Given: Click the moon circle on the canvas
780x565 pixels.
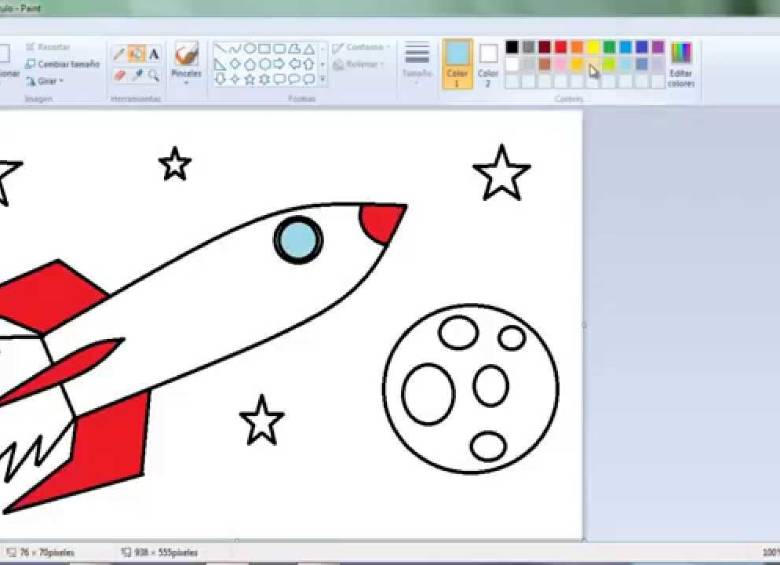Looking at the screenshot, I should (470, 388).
